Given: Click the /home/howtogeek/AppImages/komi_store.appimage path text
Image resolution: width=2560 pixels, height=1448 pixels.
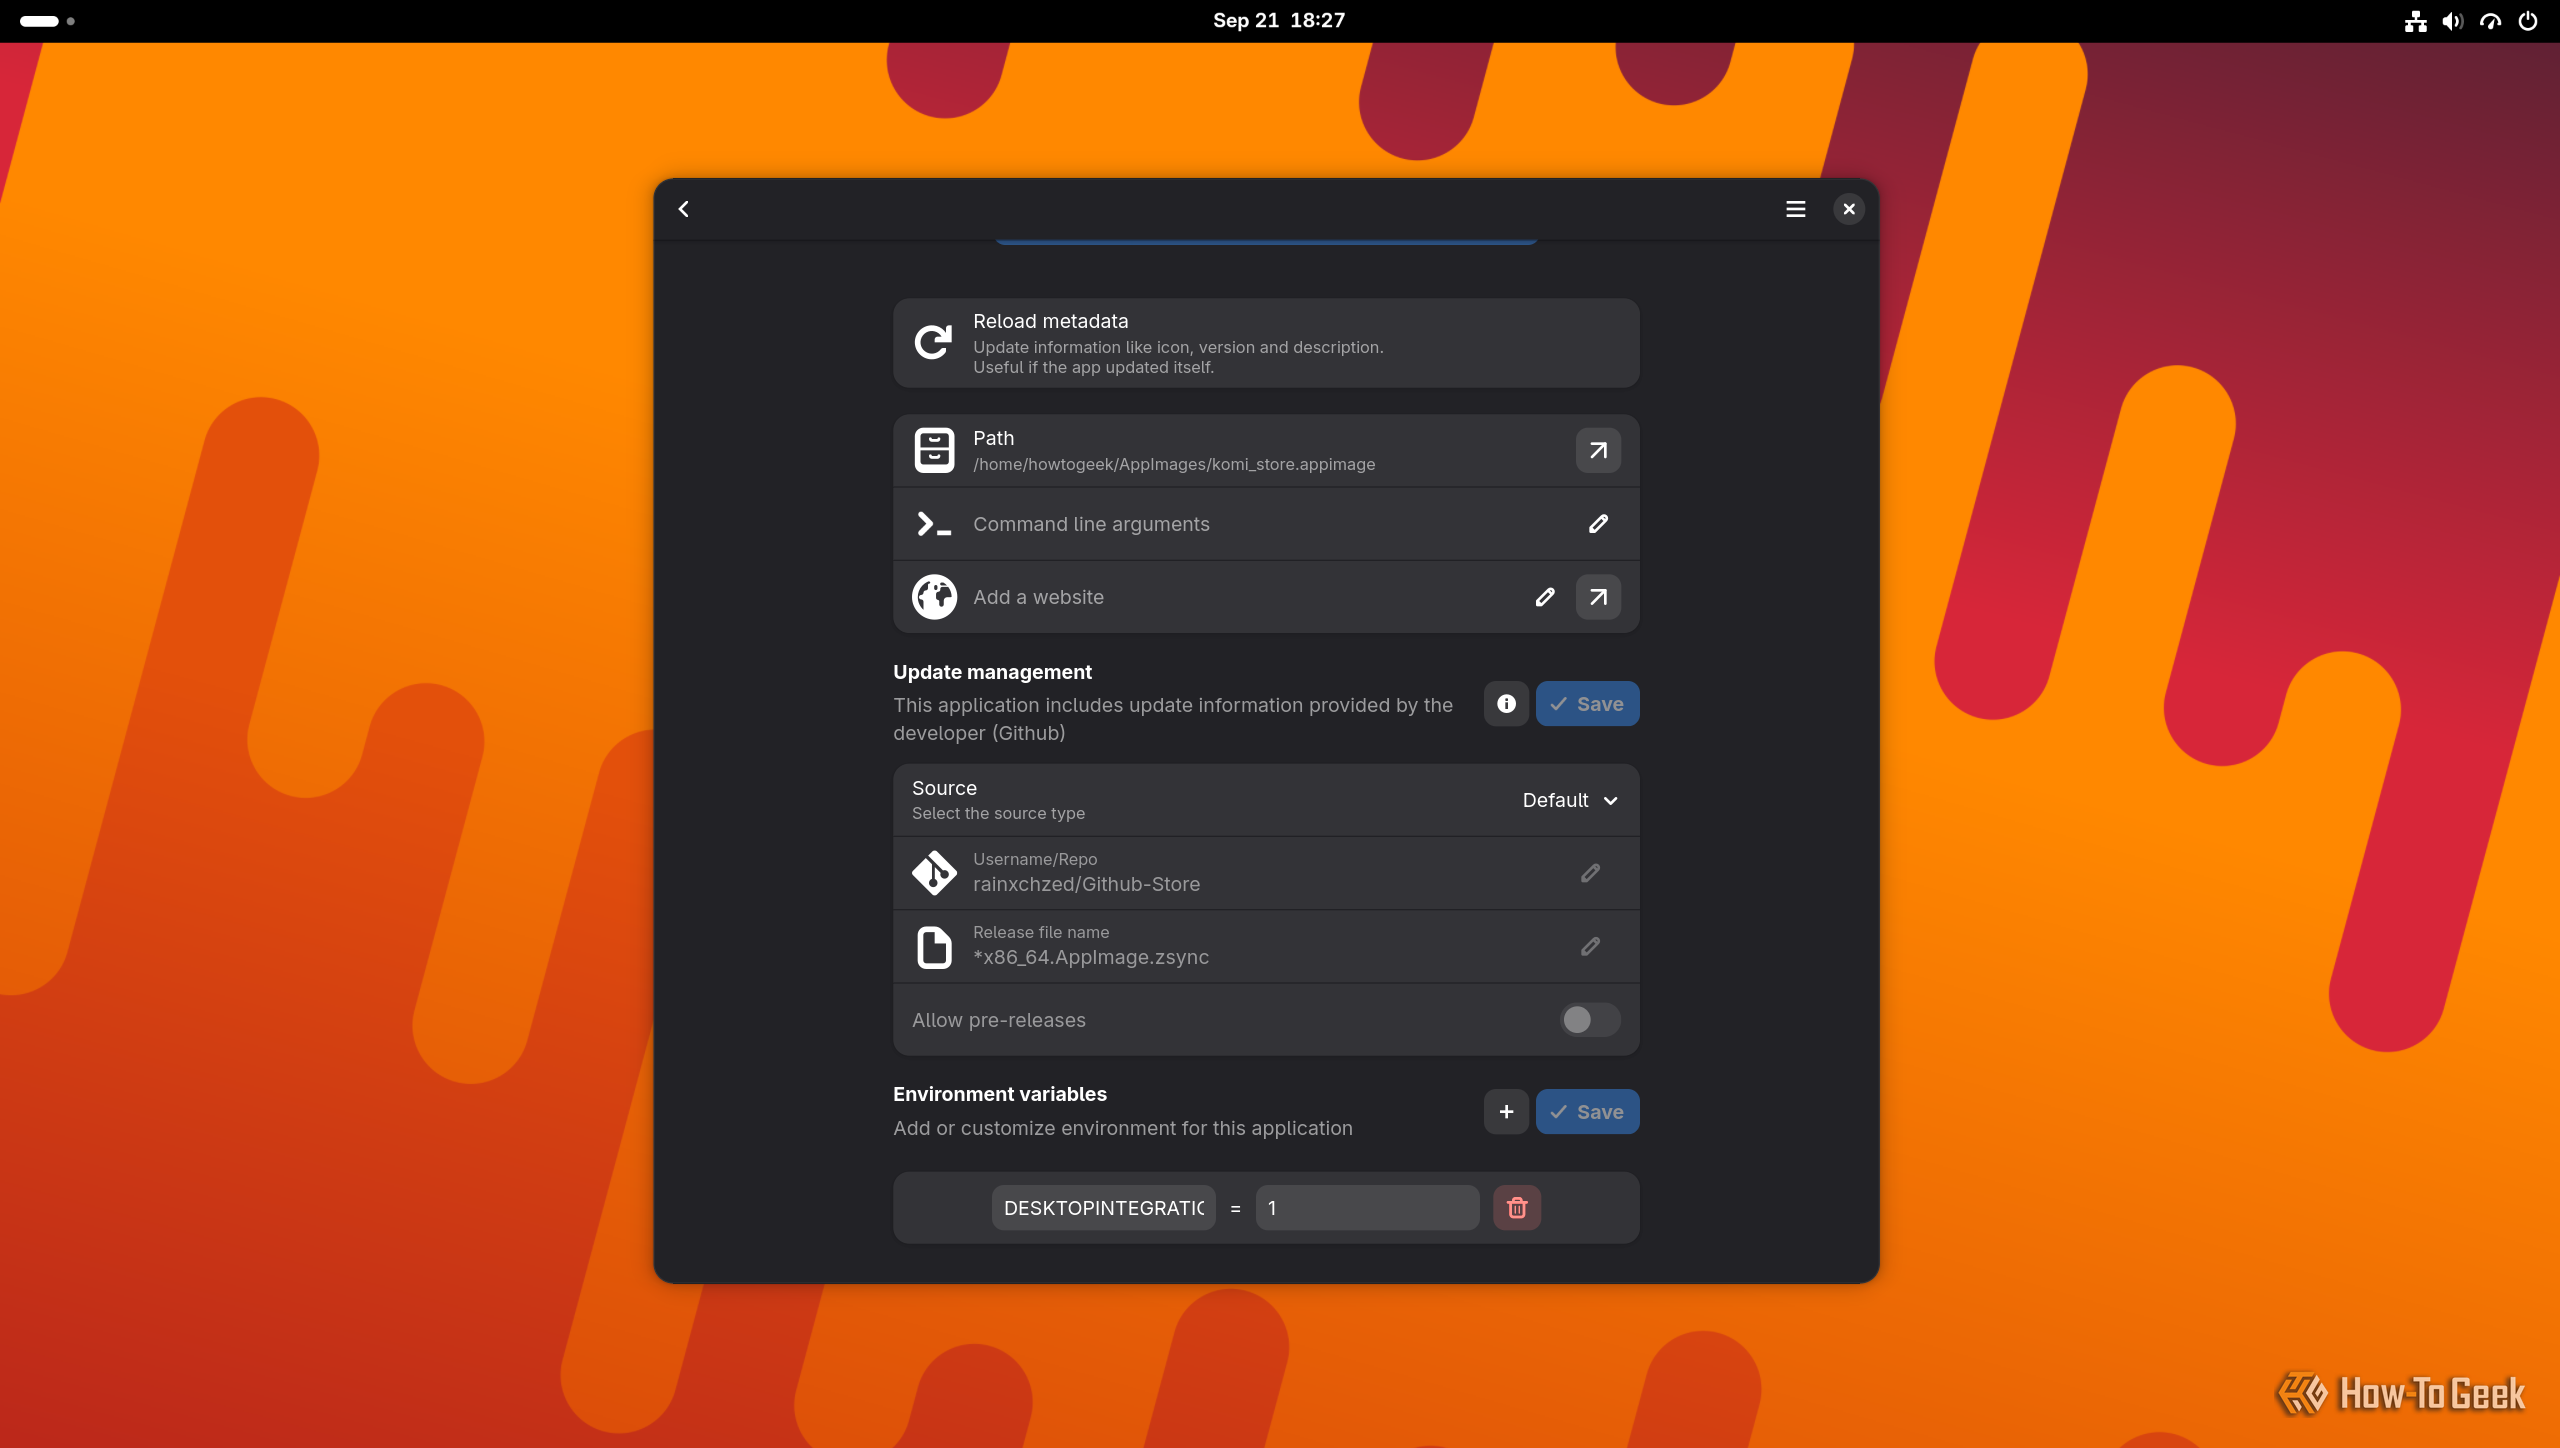Looking at the screenshot, I should tap(1174, 464).
